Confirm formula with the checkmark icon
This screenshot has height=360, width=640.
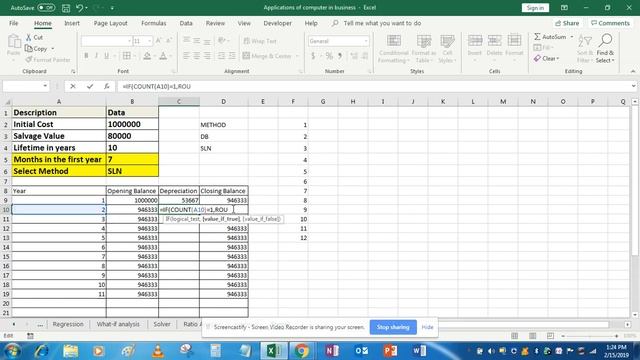[90, 86]
